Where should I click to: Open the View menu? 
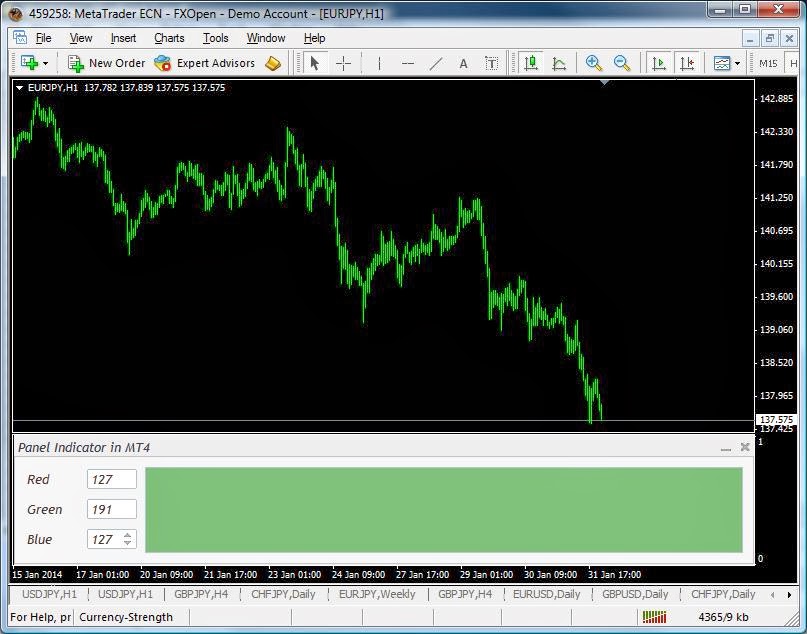click(81, 38)
